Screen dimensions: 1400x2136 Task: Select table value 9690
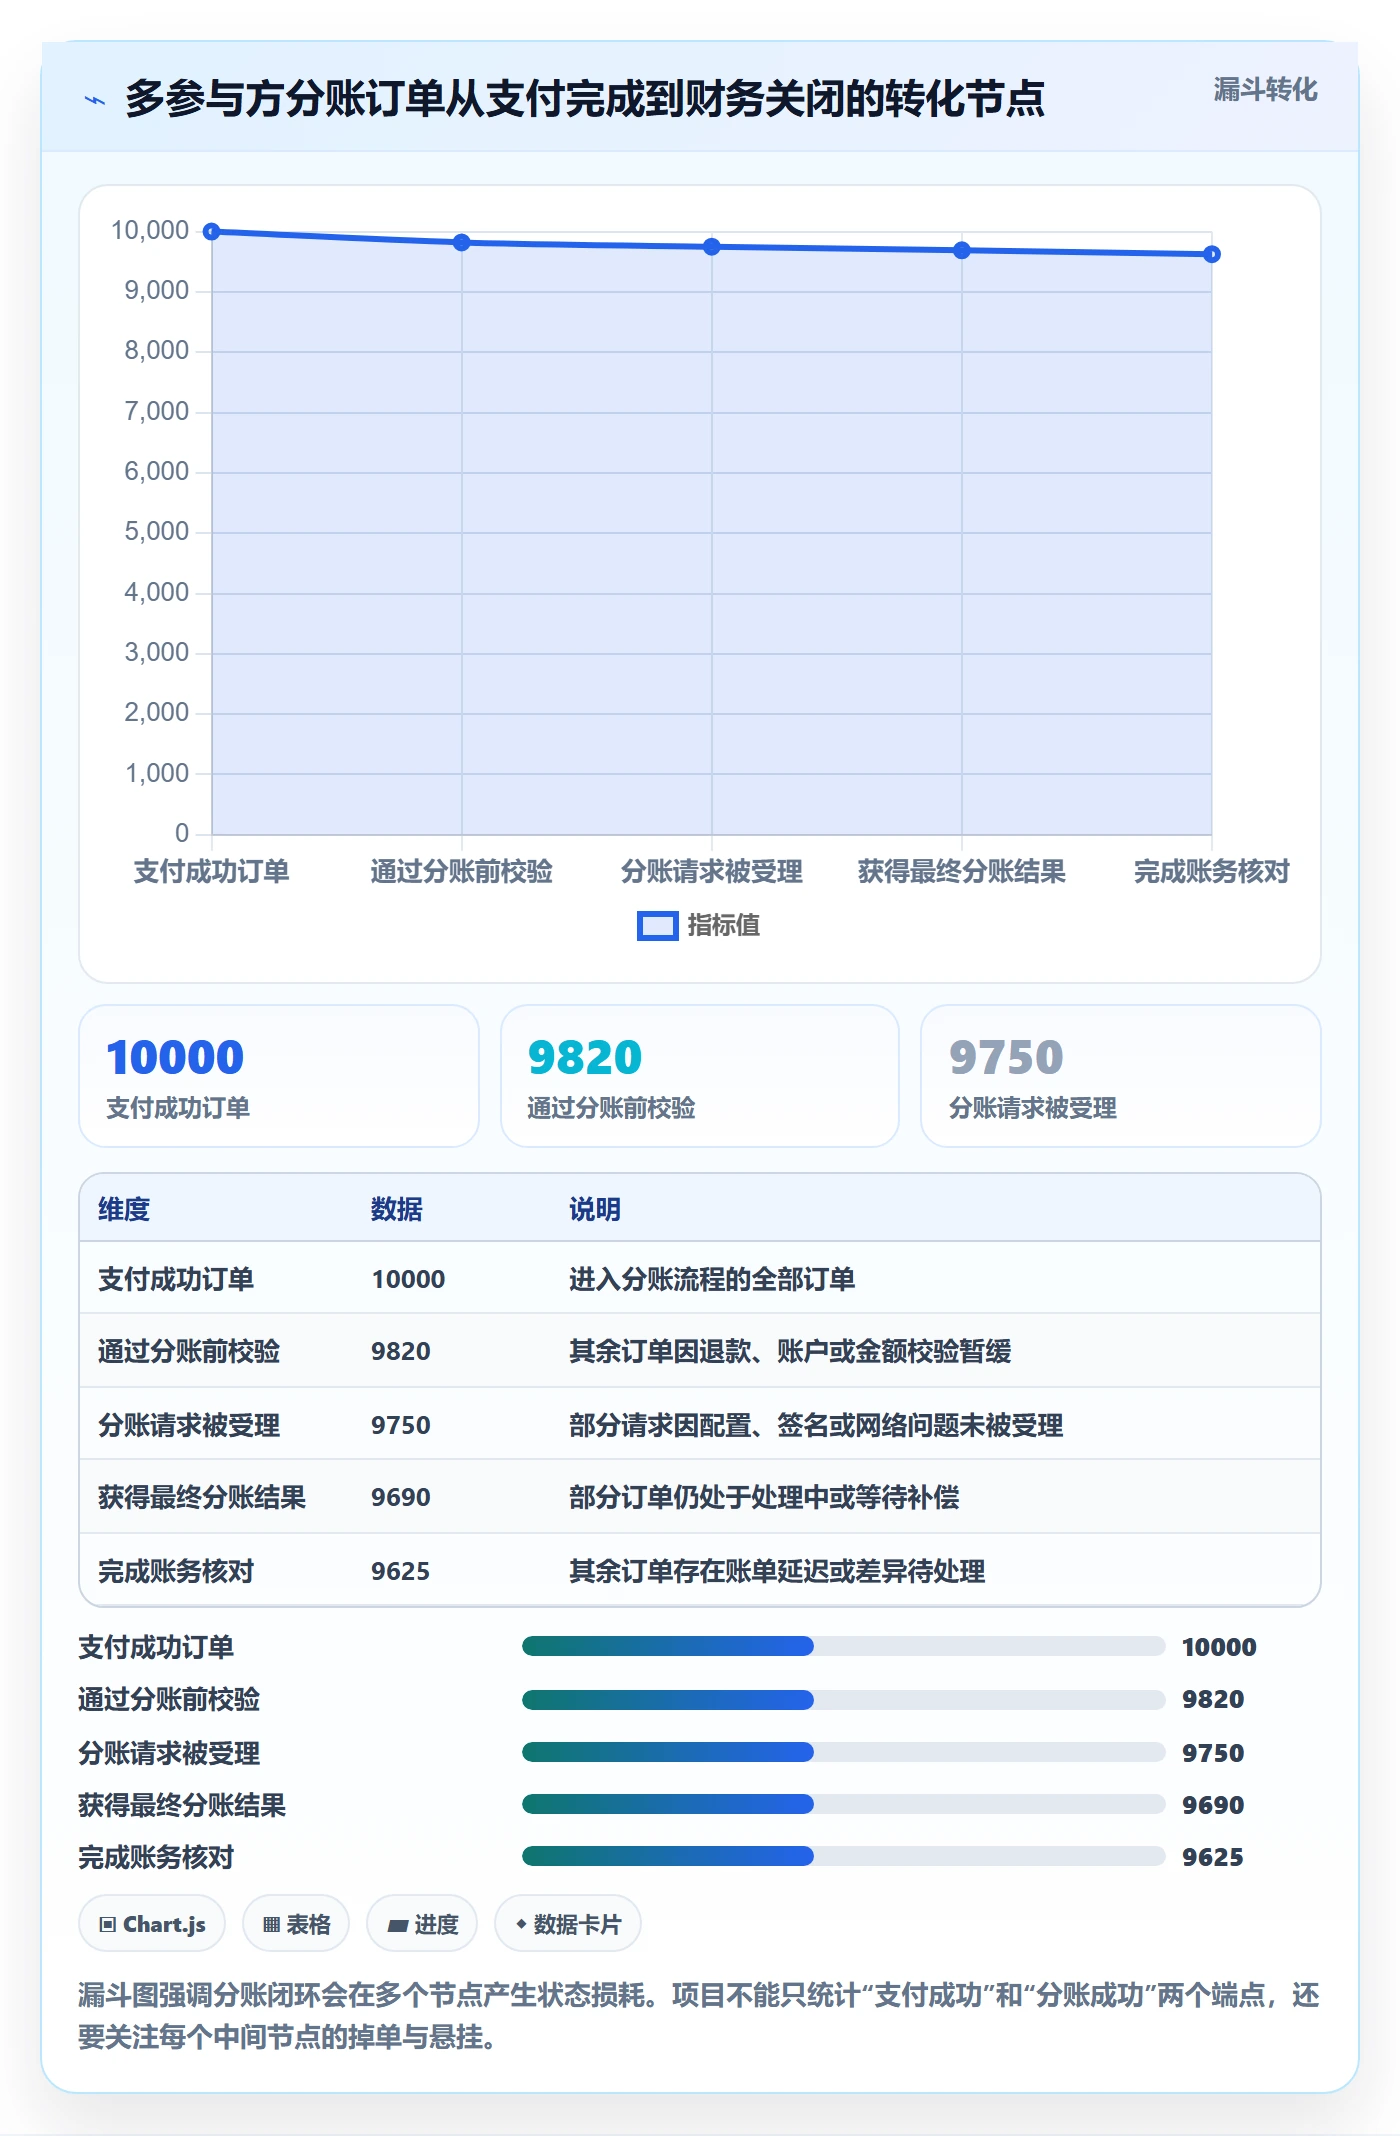point(401,1498)
